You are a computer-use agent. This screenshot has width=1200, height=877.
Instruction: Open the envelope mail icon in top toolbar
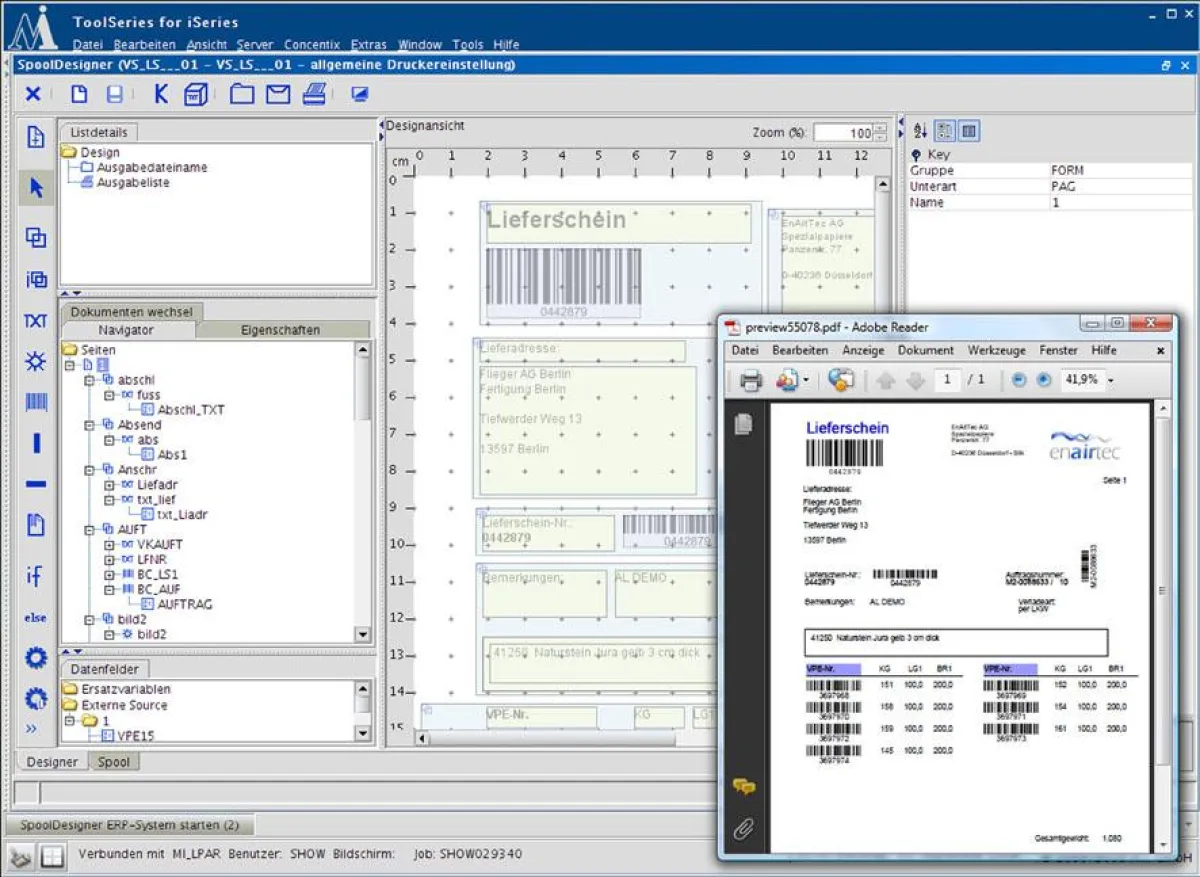coord(277,93)
